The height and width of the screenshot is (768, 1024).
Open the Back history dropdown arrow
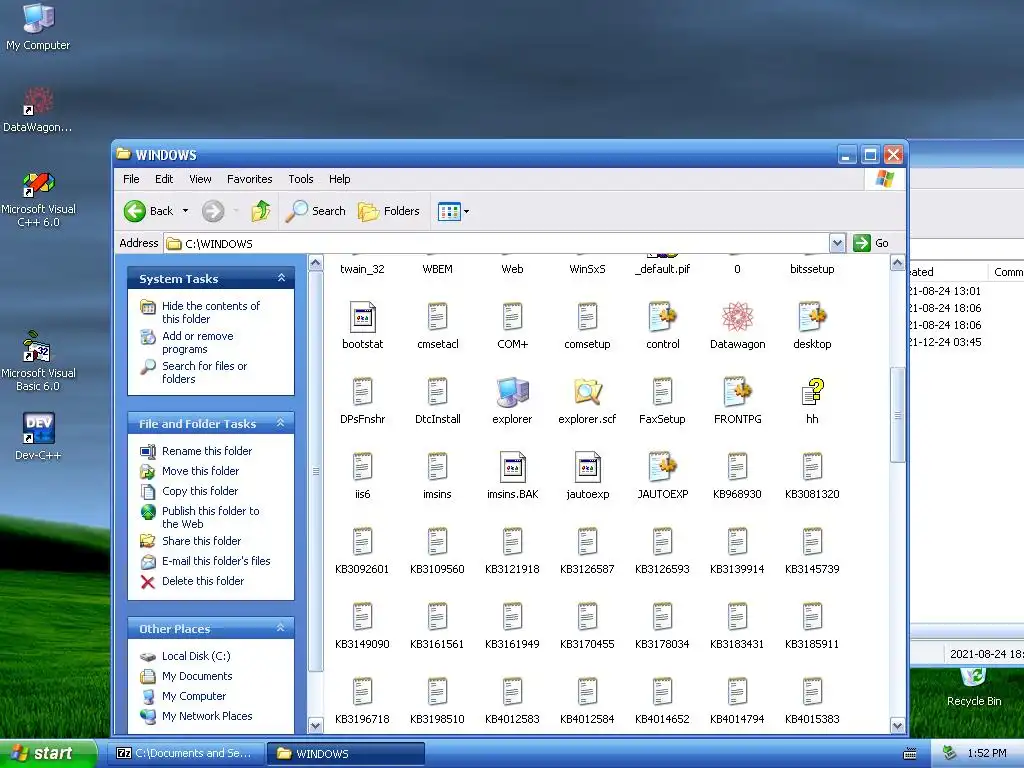[185, 211]
